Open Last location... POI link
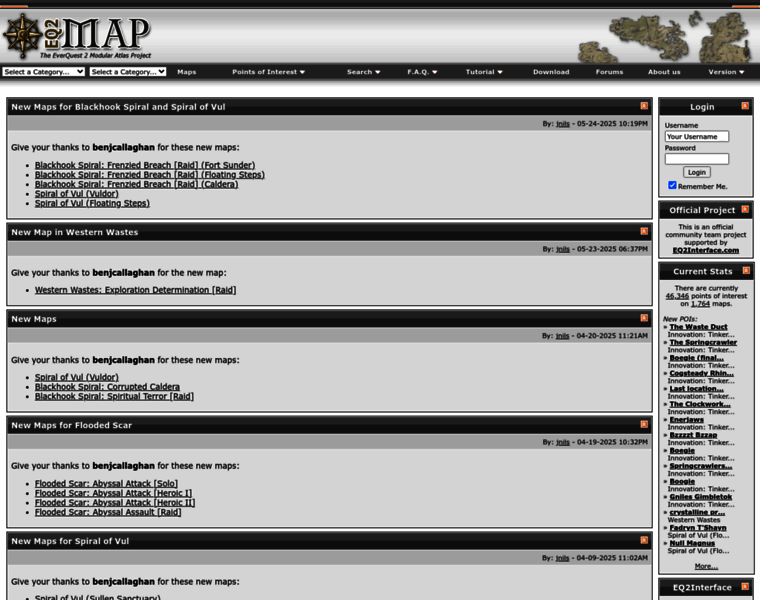This screenshot has height=600, width=760. click(697, 389)
